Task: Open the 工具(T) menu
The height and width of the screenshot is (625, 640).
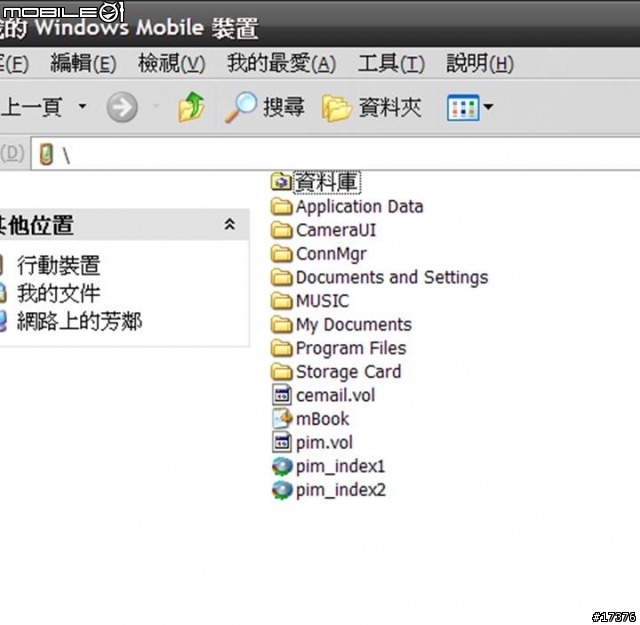Action: click(x=391, y=64)
